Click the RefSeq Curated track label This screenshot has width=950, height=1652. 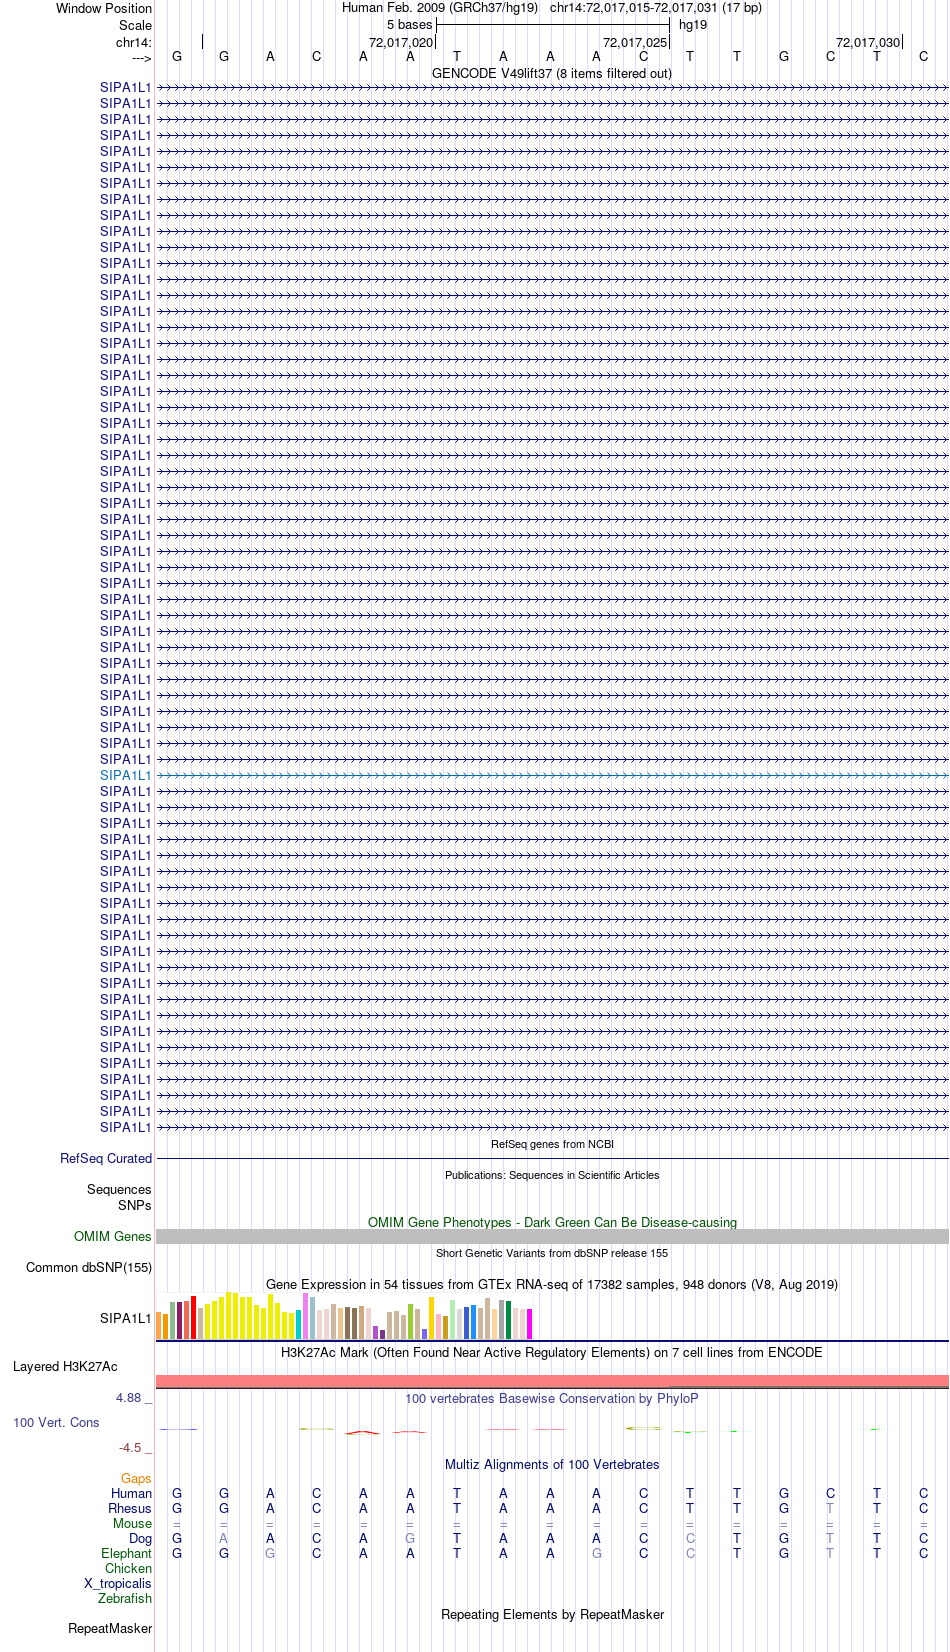[106, 1158]
